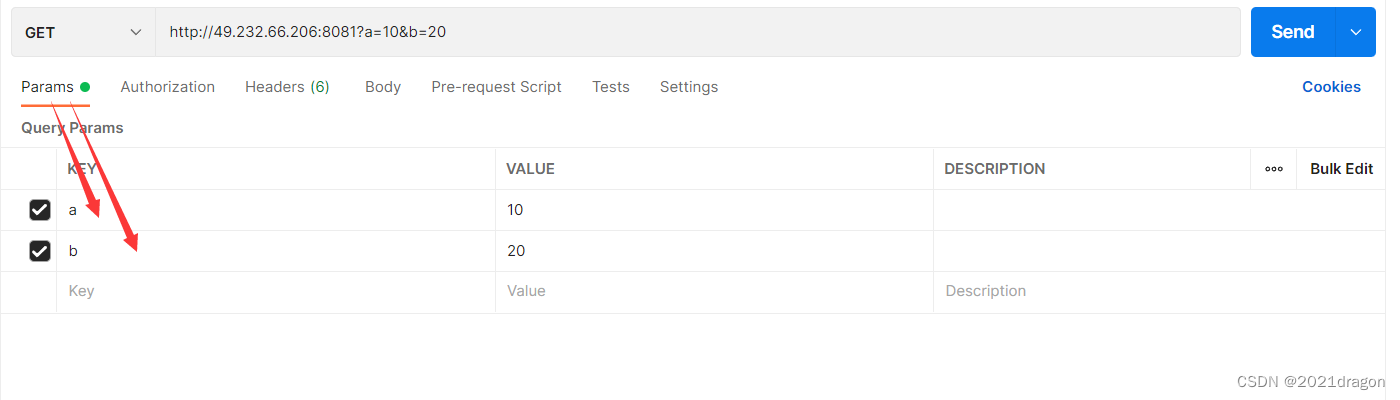Open the Headers (6) tab

pyautogui.click(x=287, y=87)
